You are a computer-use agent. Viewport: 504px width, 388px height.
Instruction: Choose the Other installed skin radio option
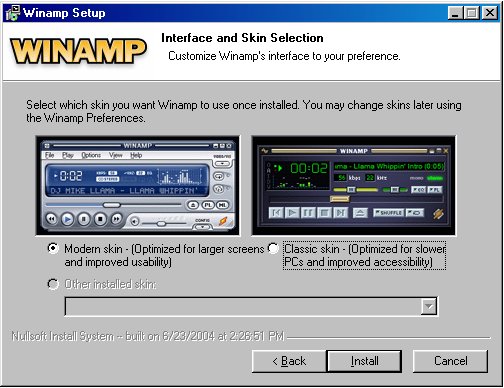pos(53,284)
